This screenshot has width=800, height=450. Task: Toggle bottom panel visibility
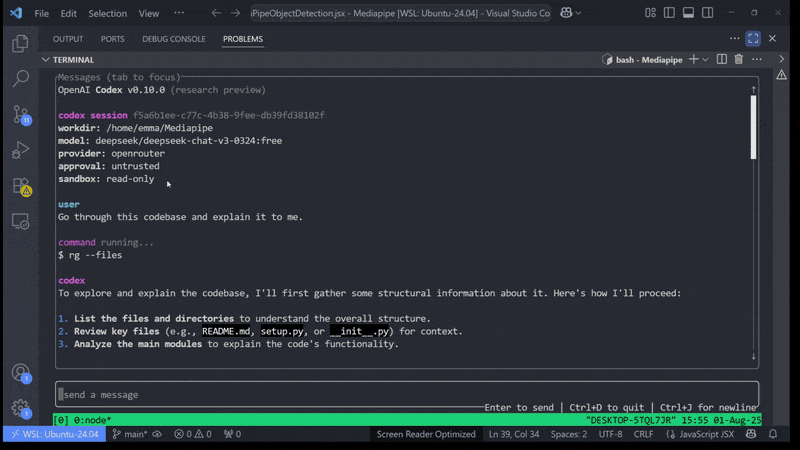click(688, 13)
